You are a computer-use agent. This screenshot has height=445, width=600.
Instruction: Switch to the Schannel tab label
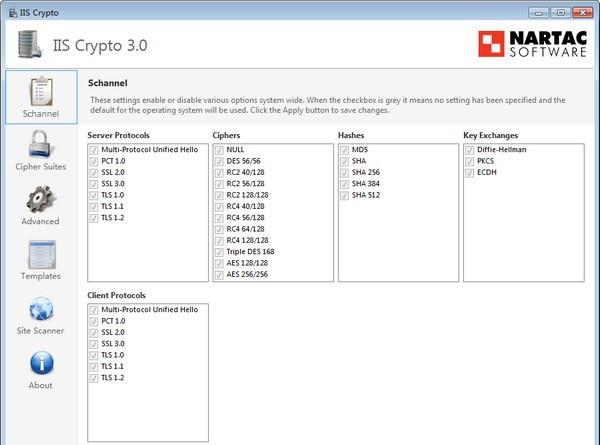click(41, 114)
